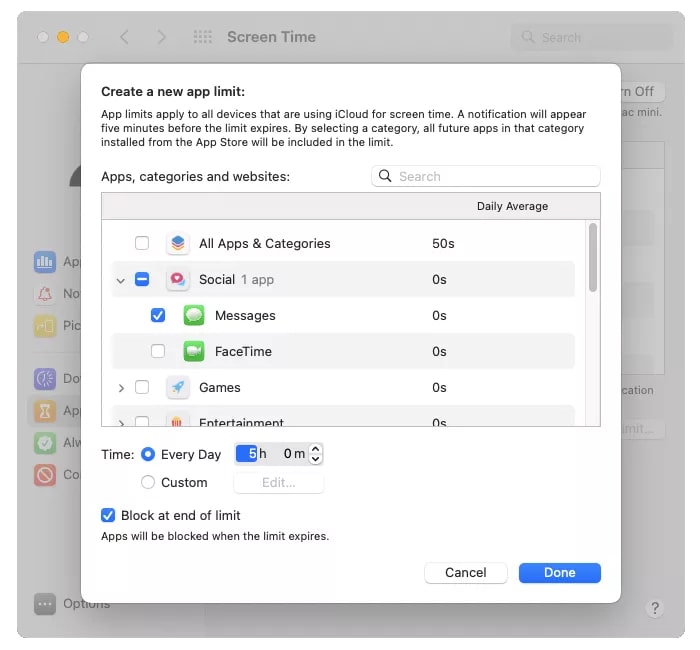Select the Every Day radio button
The image size is (700, 650).
coord(148,454)
